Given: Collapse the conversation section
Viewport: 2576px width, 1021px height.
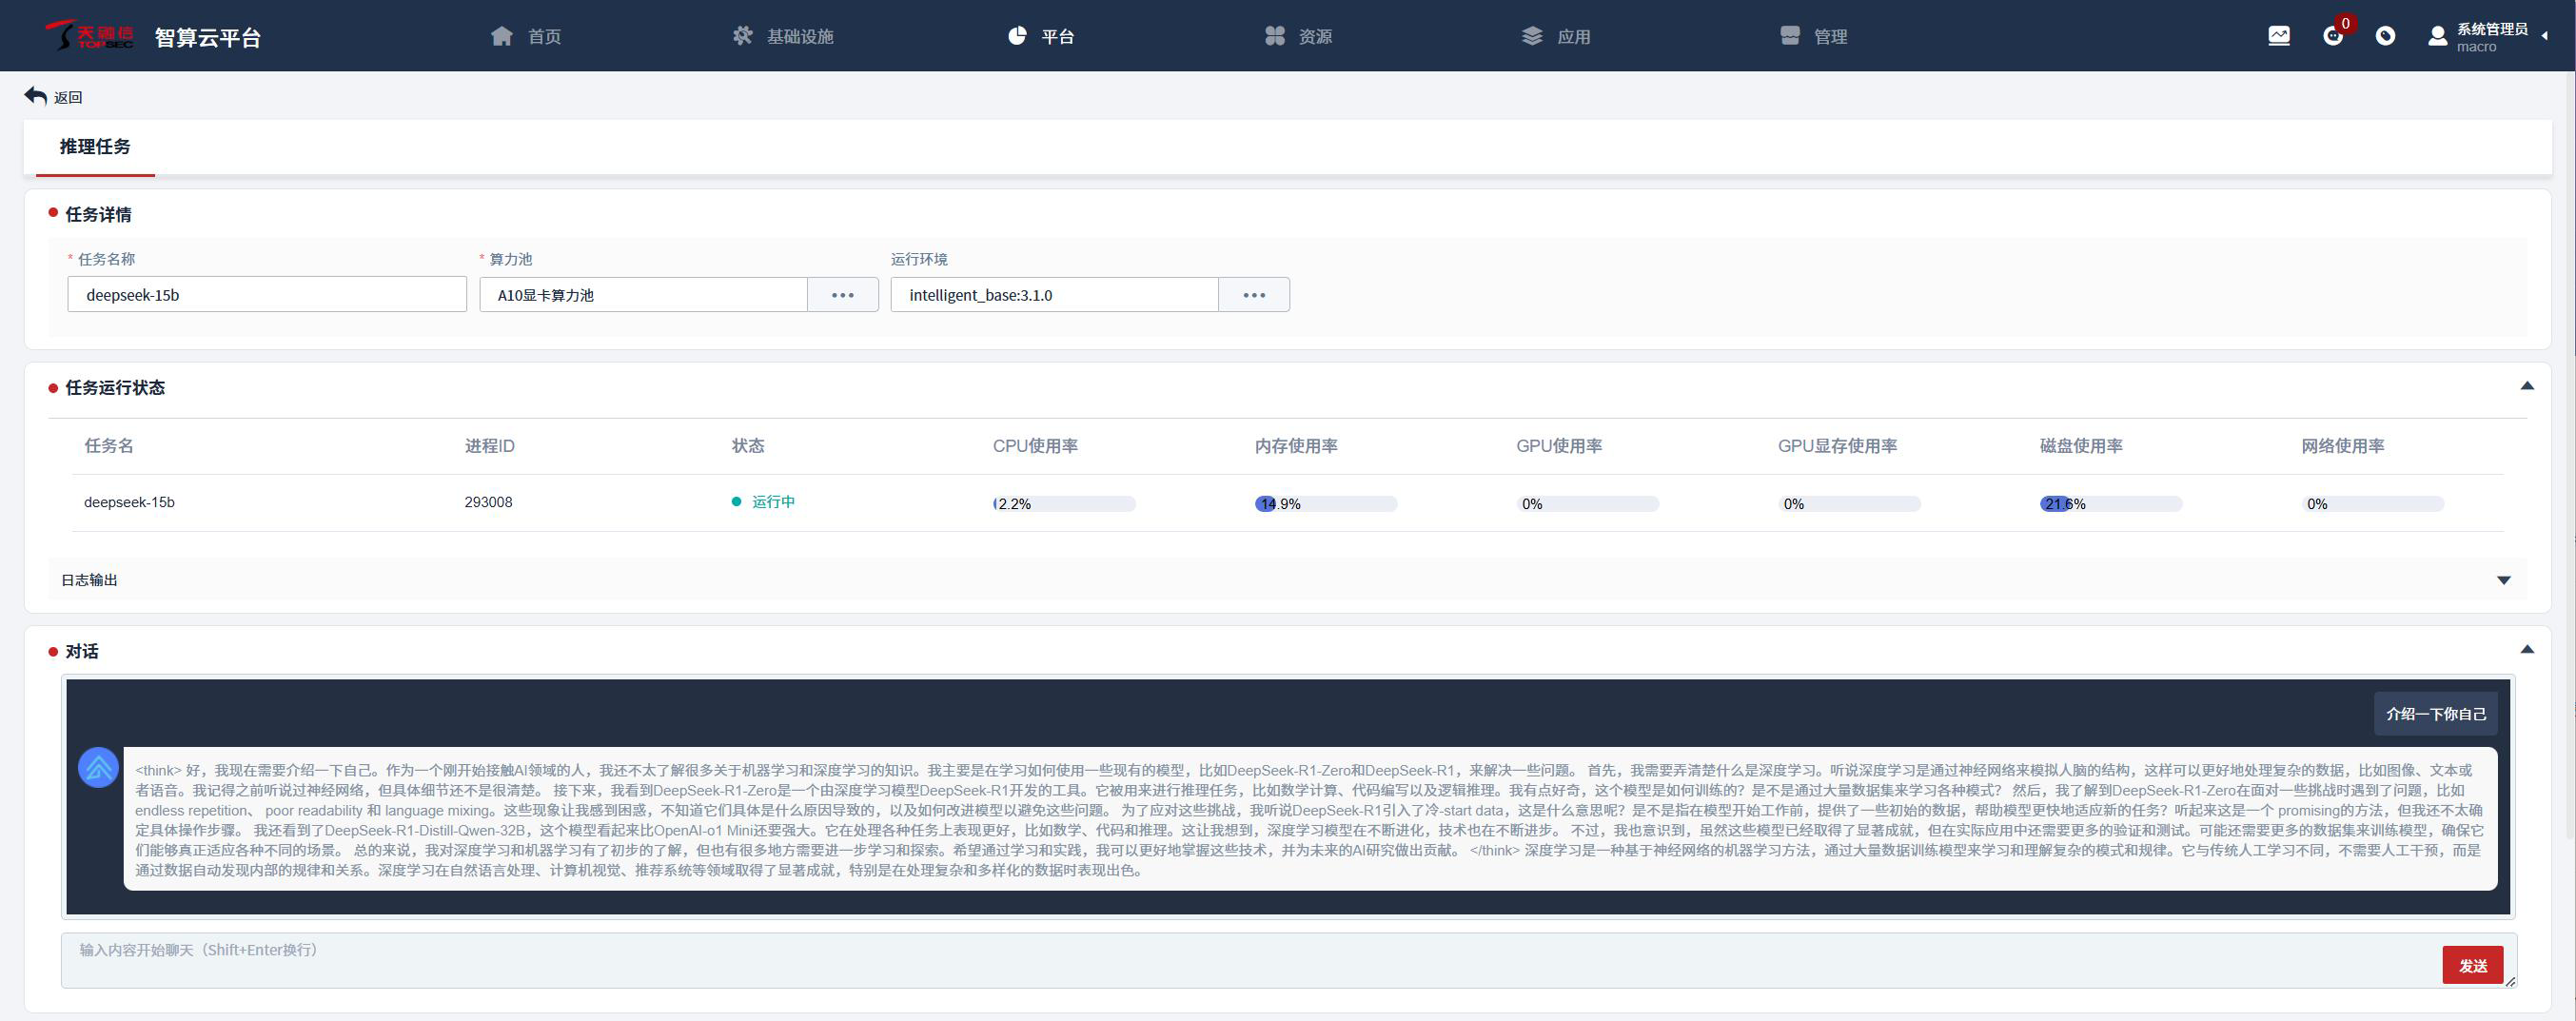Looking at the screenshot, I should (x=2526, y=650).
